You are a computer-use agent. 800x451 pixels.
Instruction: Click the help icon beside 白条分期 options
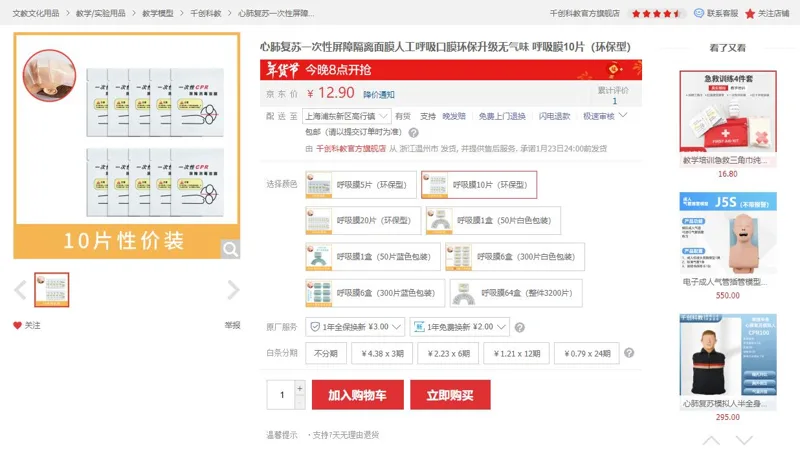tap(629, 353)
